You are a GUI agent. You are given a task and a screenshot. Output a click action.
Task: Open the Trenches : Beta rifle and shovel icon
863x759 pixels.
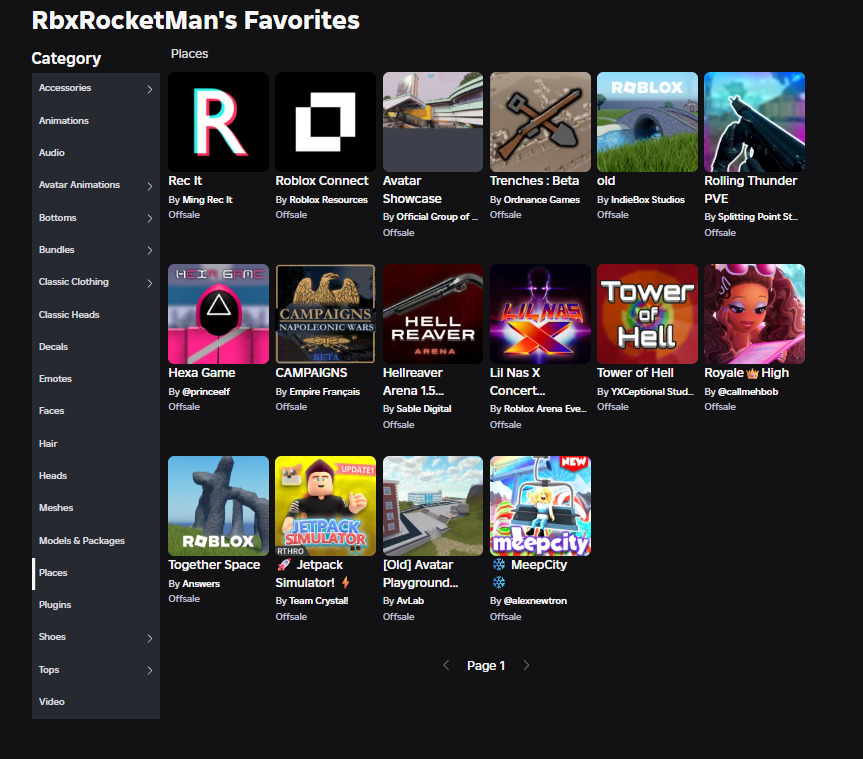tap(540, 122)
